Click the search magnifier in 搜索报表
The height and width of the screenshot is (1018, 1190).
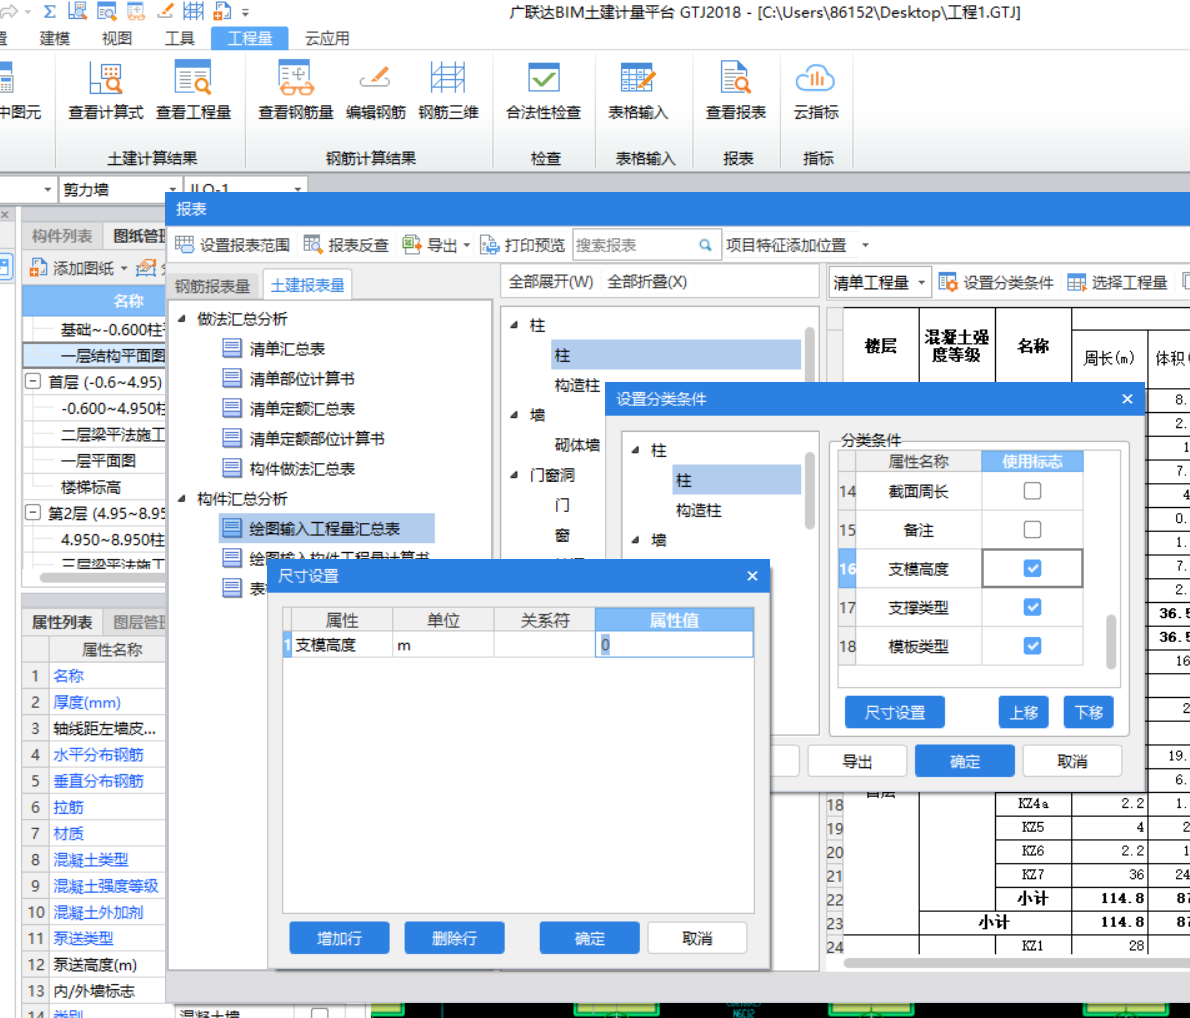point(705,245)
